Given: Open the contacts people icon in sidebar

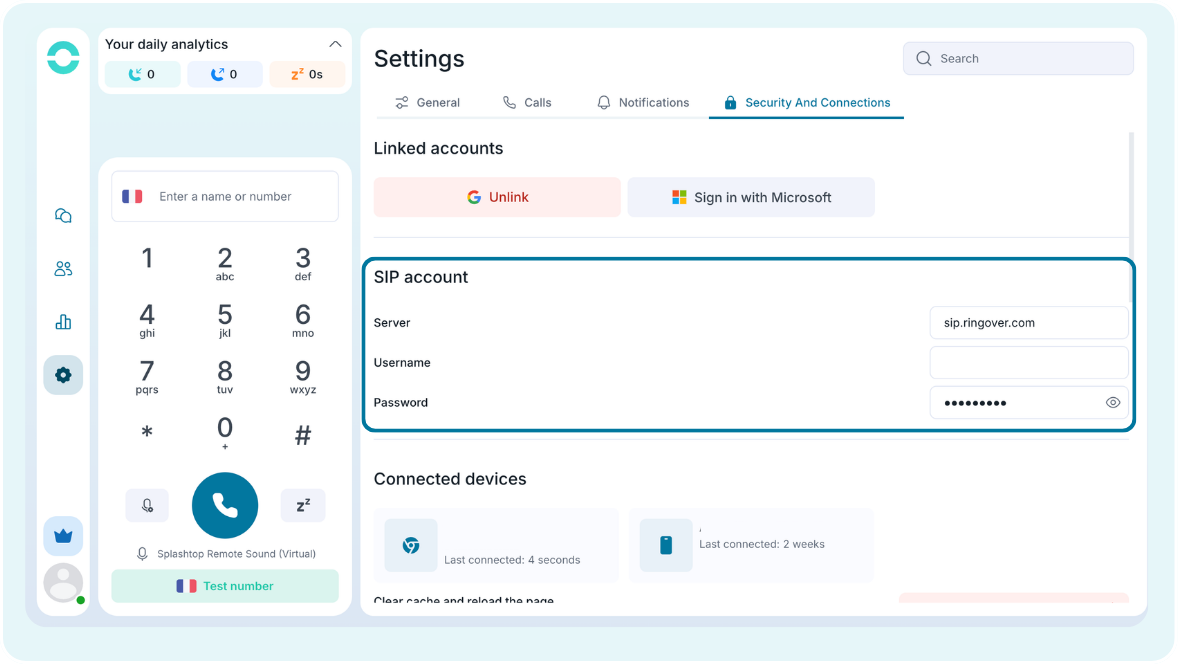Looking at the screenshot, I should [63, 268].
